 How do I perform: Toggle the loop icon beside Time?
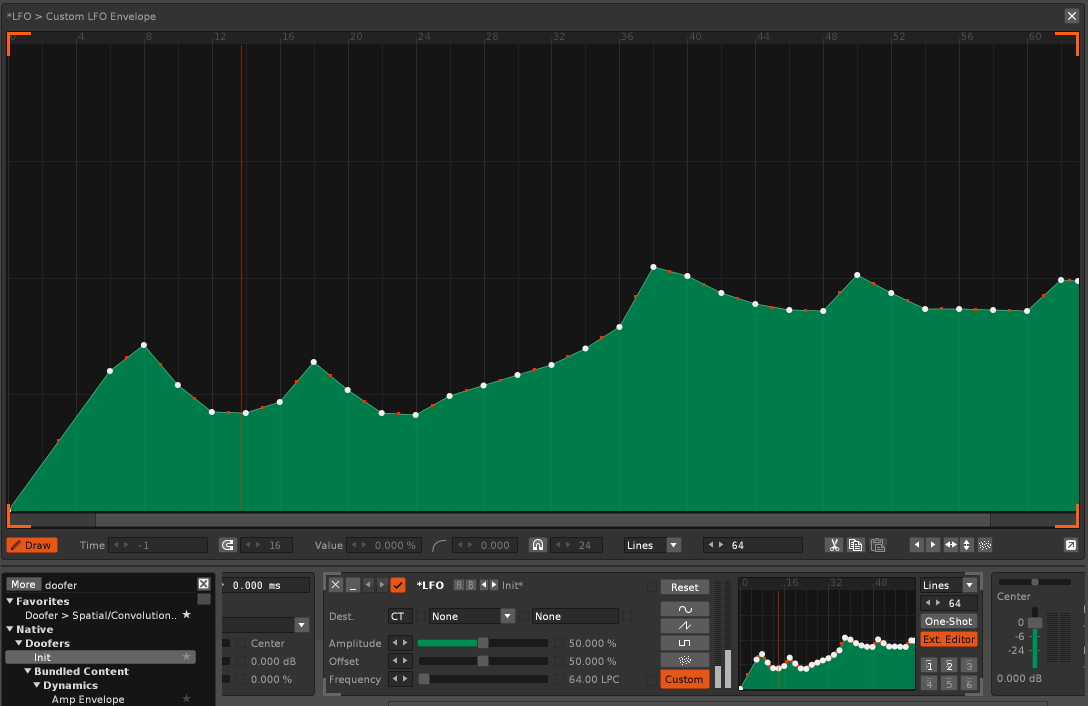point(227,545)
